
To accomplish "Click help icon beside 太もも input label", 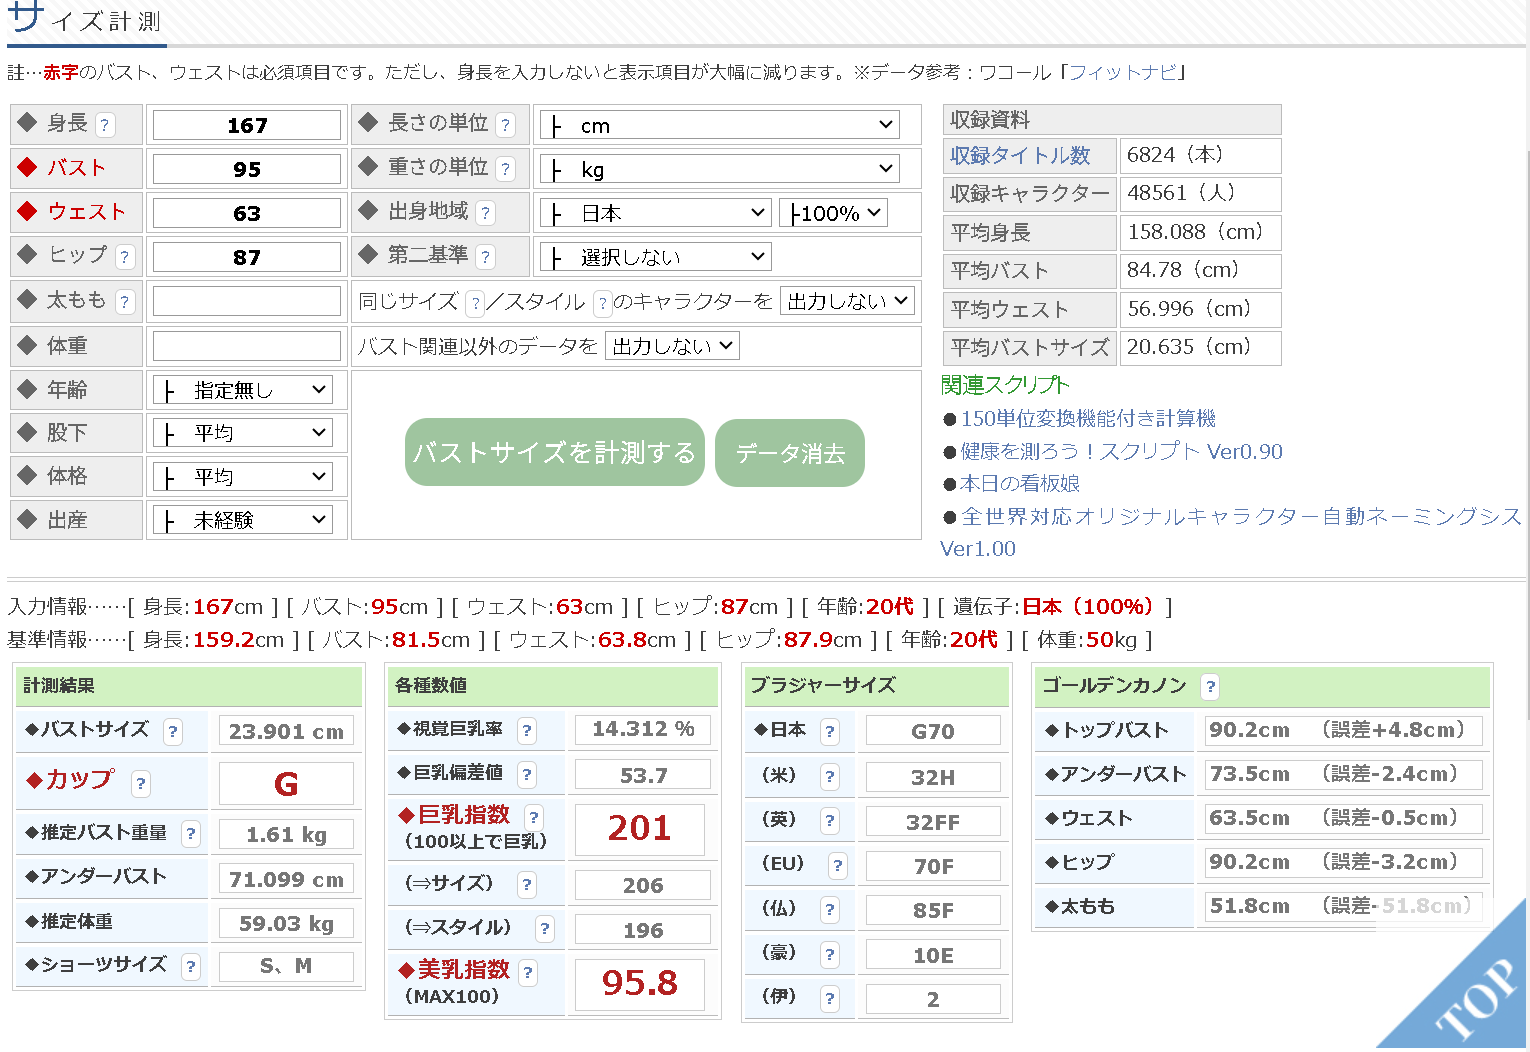I will coord(124,301).
